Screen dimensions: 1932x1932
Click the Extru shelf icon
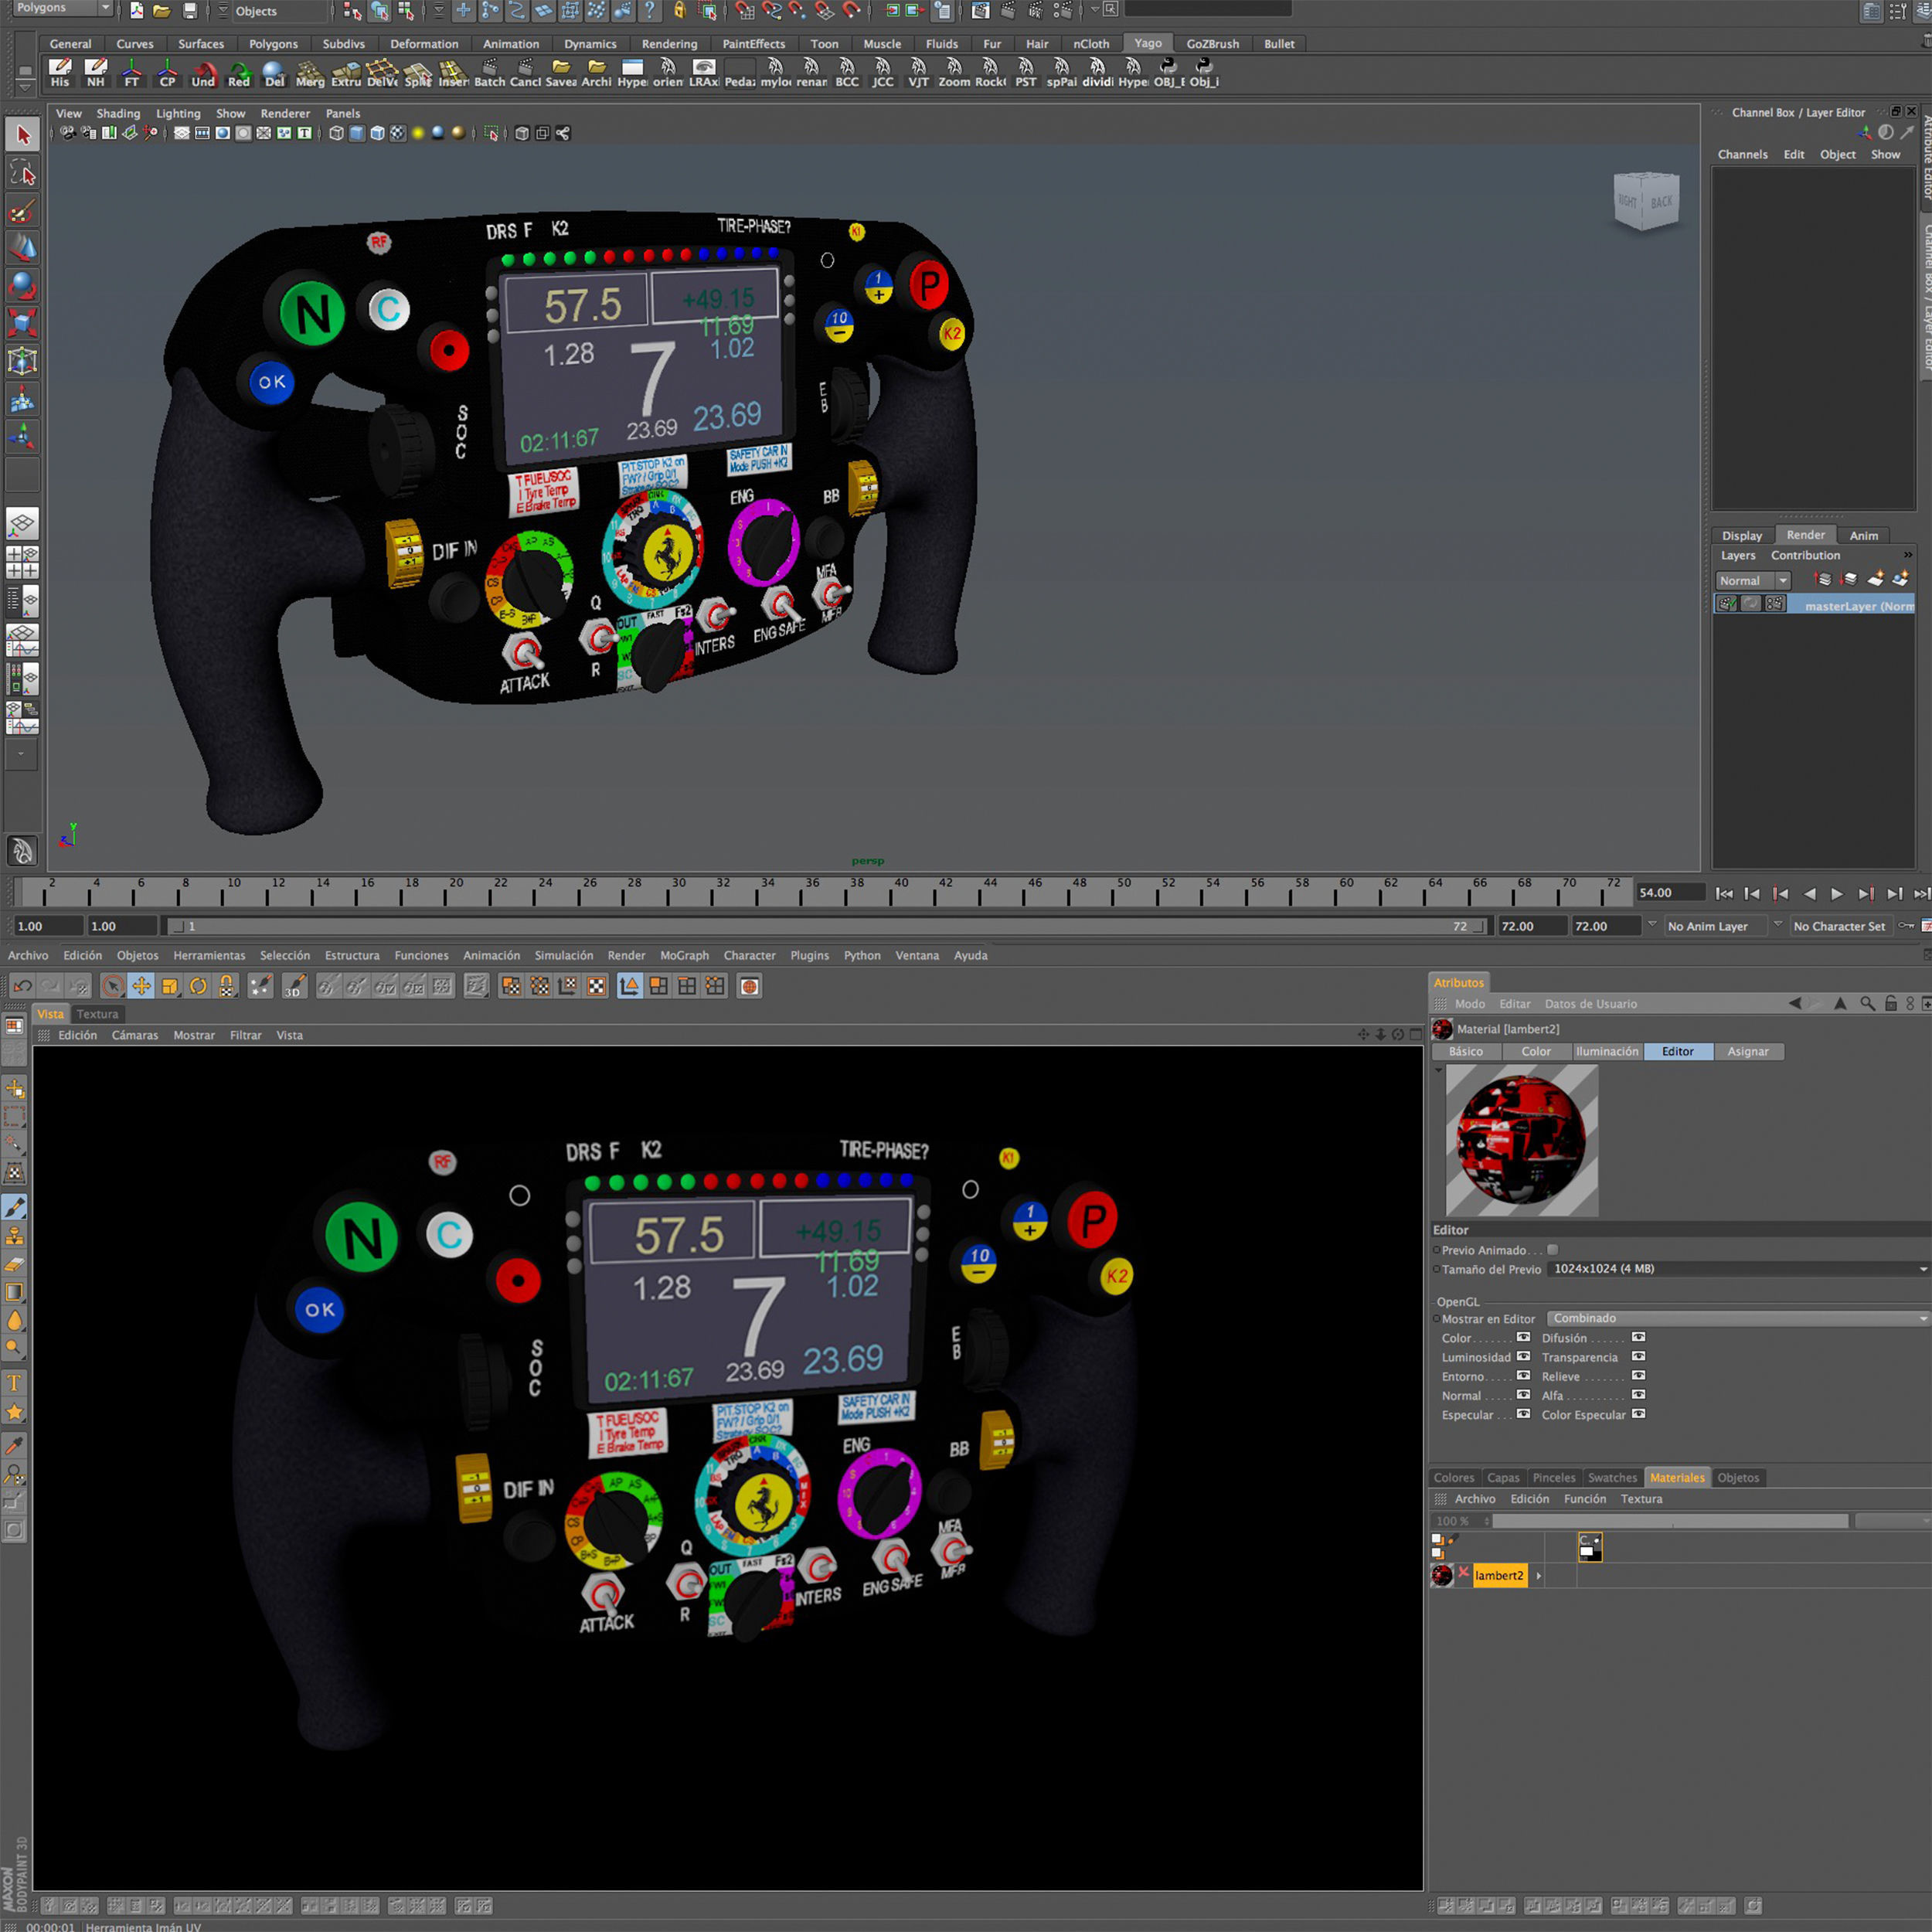(346, 72)
